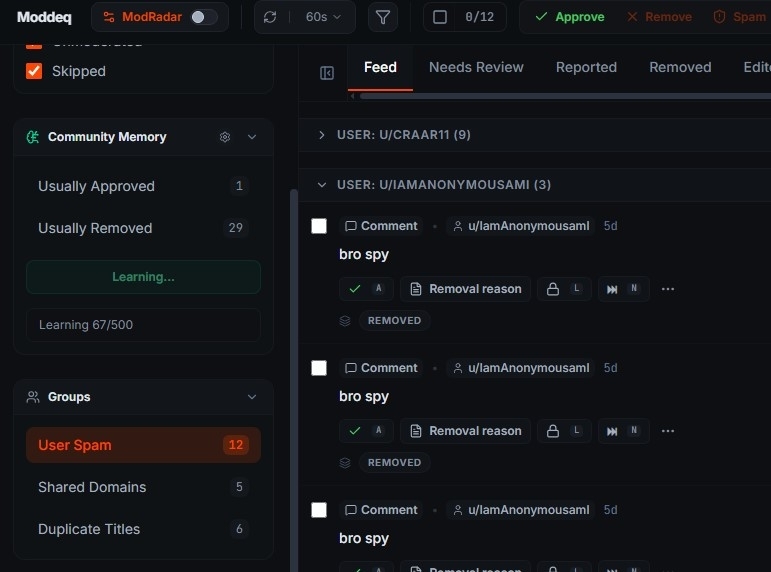Viewport: 771px width, 572px height.
Task: Collapse the USER: U/IAMANONYMOUSAMI group
Action: click(x=322, y=185)
